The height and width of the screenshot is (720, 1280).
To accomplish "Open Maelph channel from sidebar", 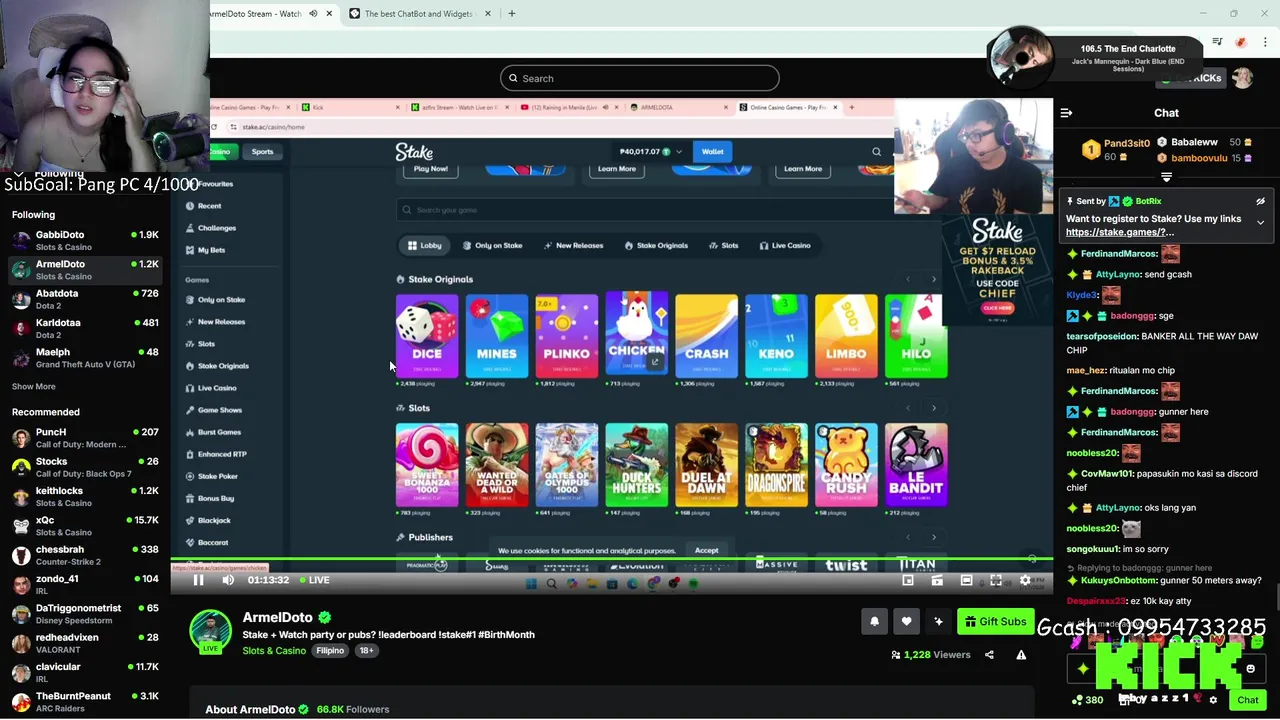I will click(85, 357).
